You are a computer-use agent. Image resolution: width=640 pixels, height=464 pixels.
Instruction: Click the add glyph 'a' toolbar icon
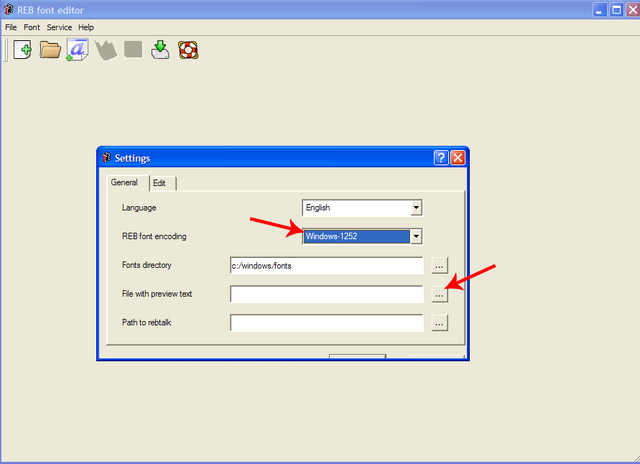[78, 49]
